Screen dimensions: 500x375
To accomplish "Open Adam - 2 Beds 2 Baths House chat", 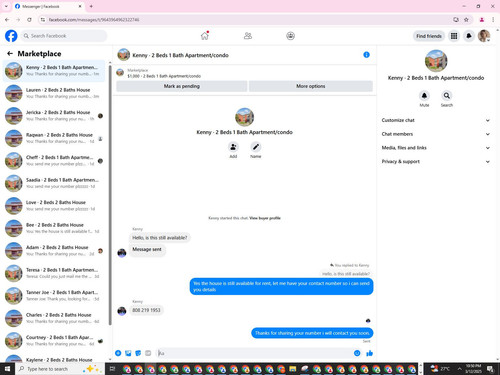I will tap(54, 251).
